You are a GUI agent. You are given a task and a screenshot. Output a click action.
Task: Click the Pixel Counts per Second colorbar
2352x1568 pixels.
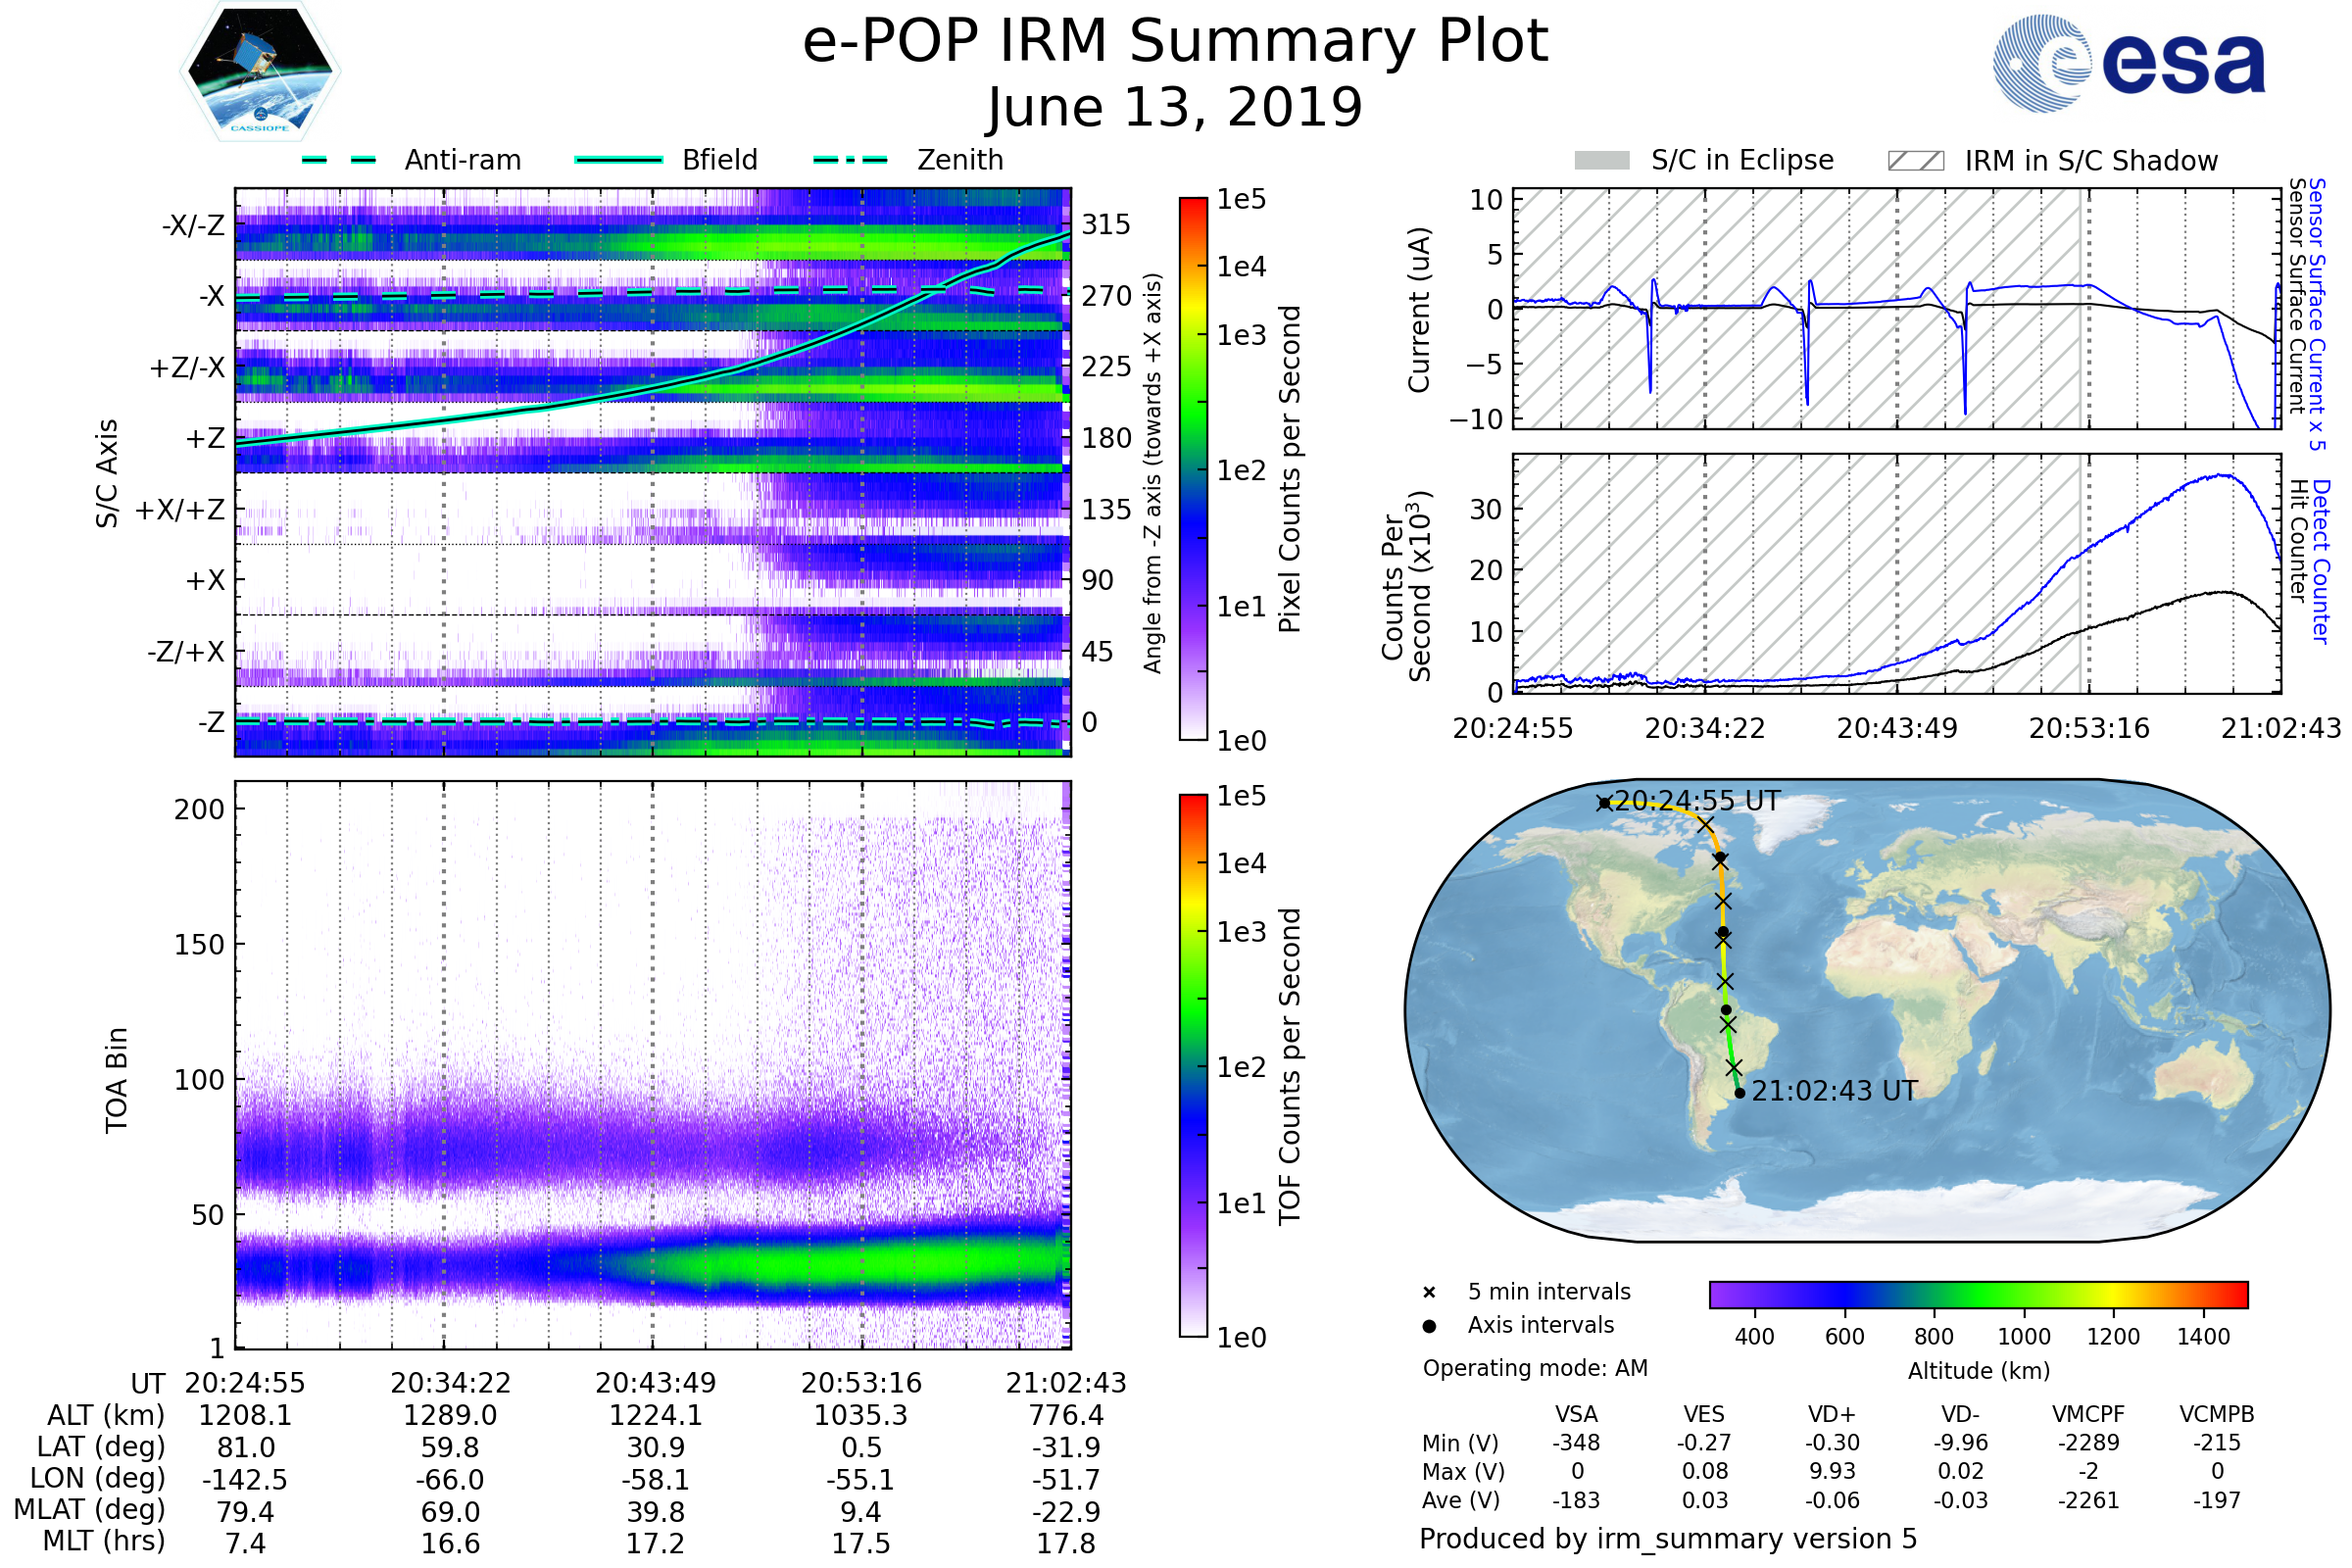pos(1193,468)
